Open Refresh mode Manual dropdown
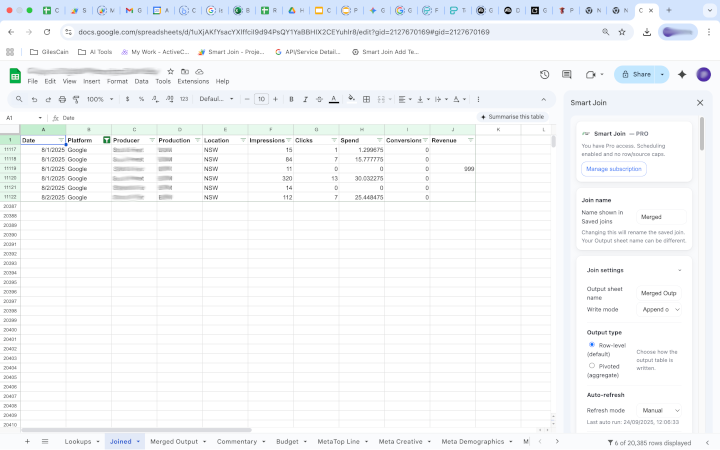The image size is (720, 450). [659, 410]
